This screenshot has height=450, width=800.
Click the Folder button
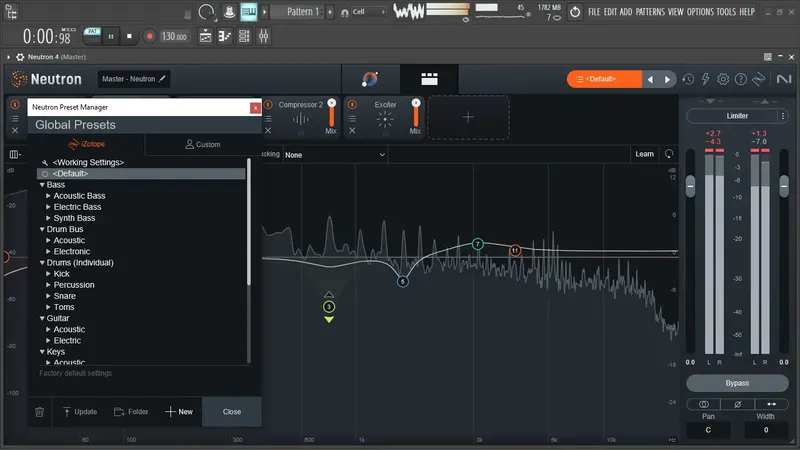tap(131, 412)
